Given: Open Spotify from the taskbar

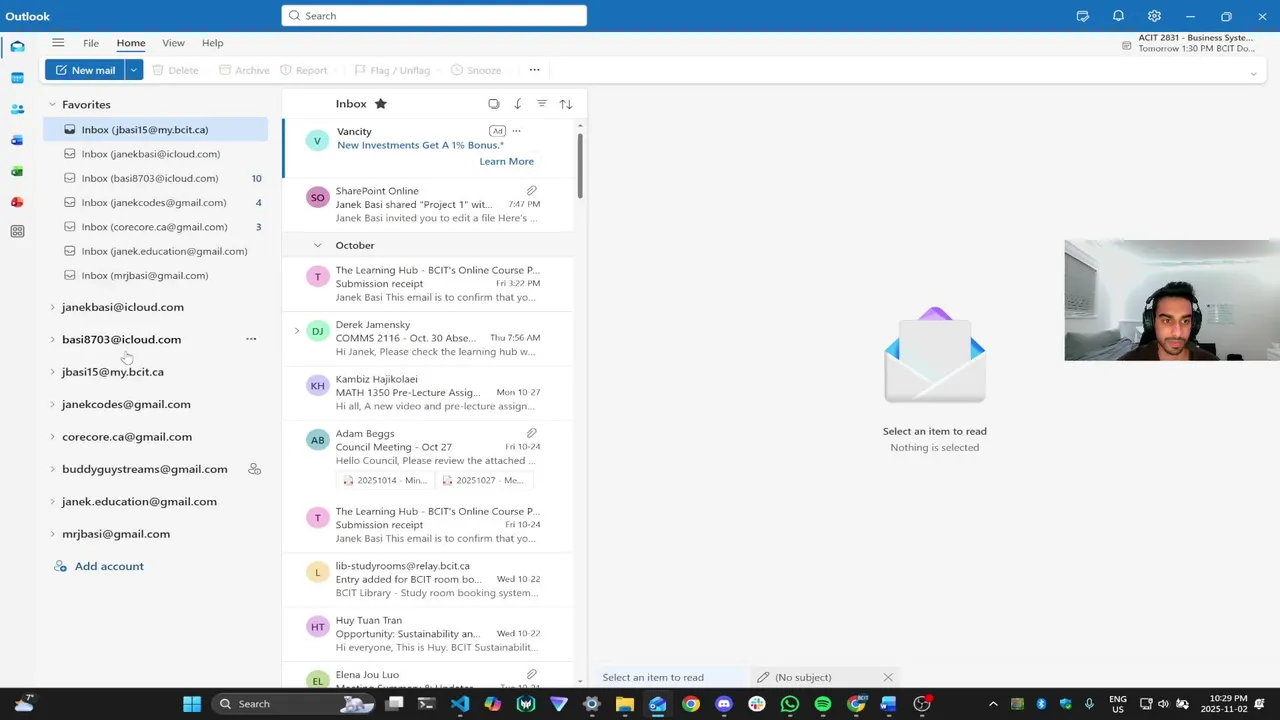Looking at the screenshot, I should pos(823,704).
